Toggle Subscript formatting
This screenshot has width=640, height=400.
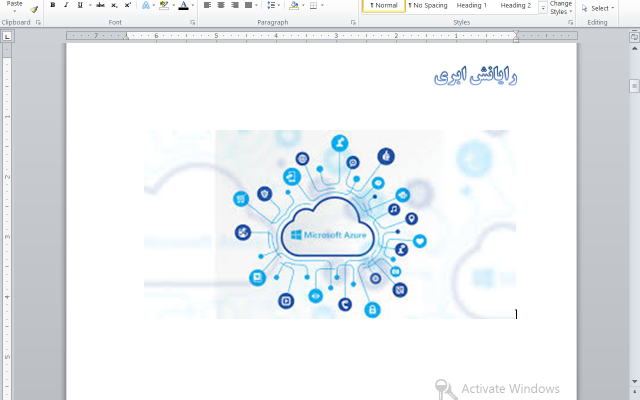pos(114,5)
